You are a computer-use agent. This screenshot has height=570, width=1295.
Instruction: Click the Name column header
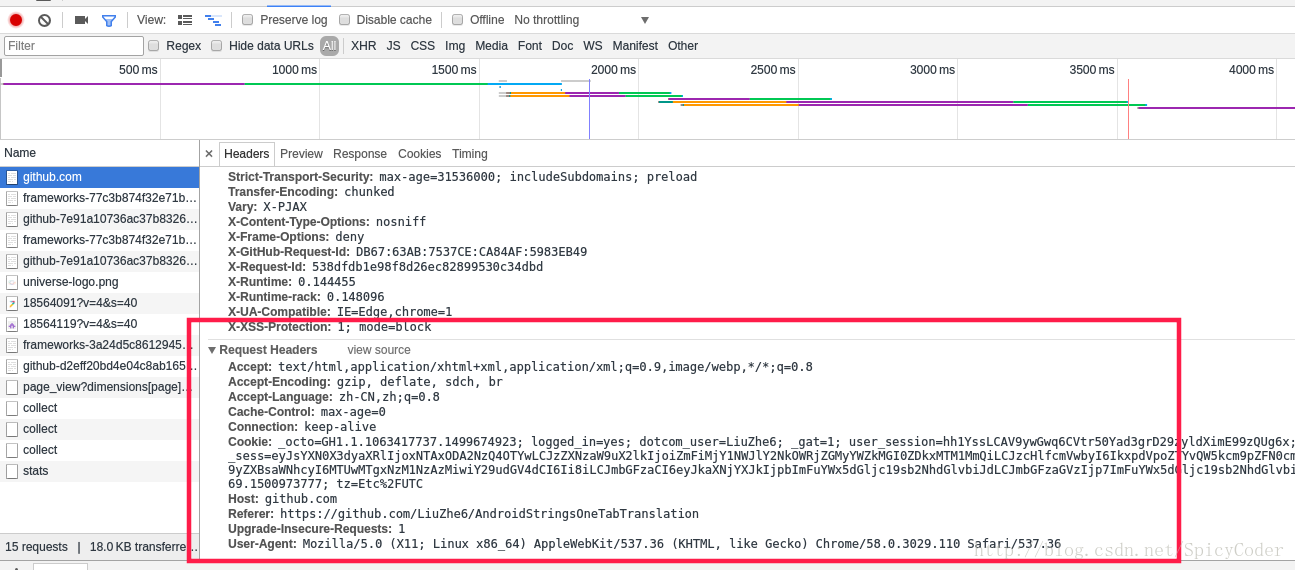(100, 153)
